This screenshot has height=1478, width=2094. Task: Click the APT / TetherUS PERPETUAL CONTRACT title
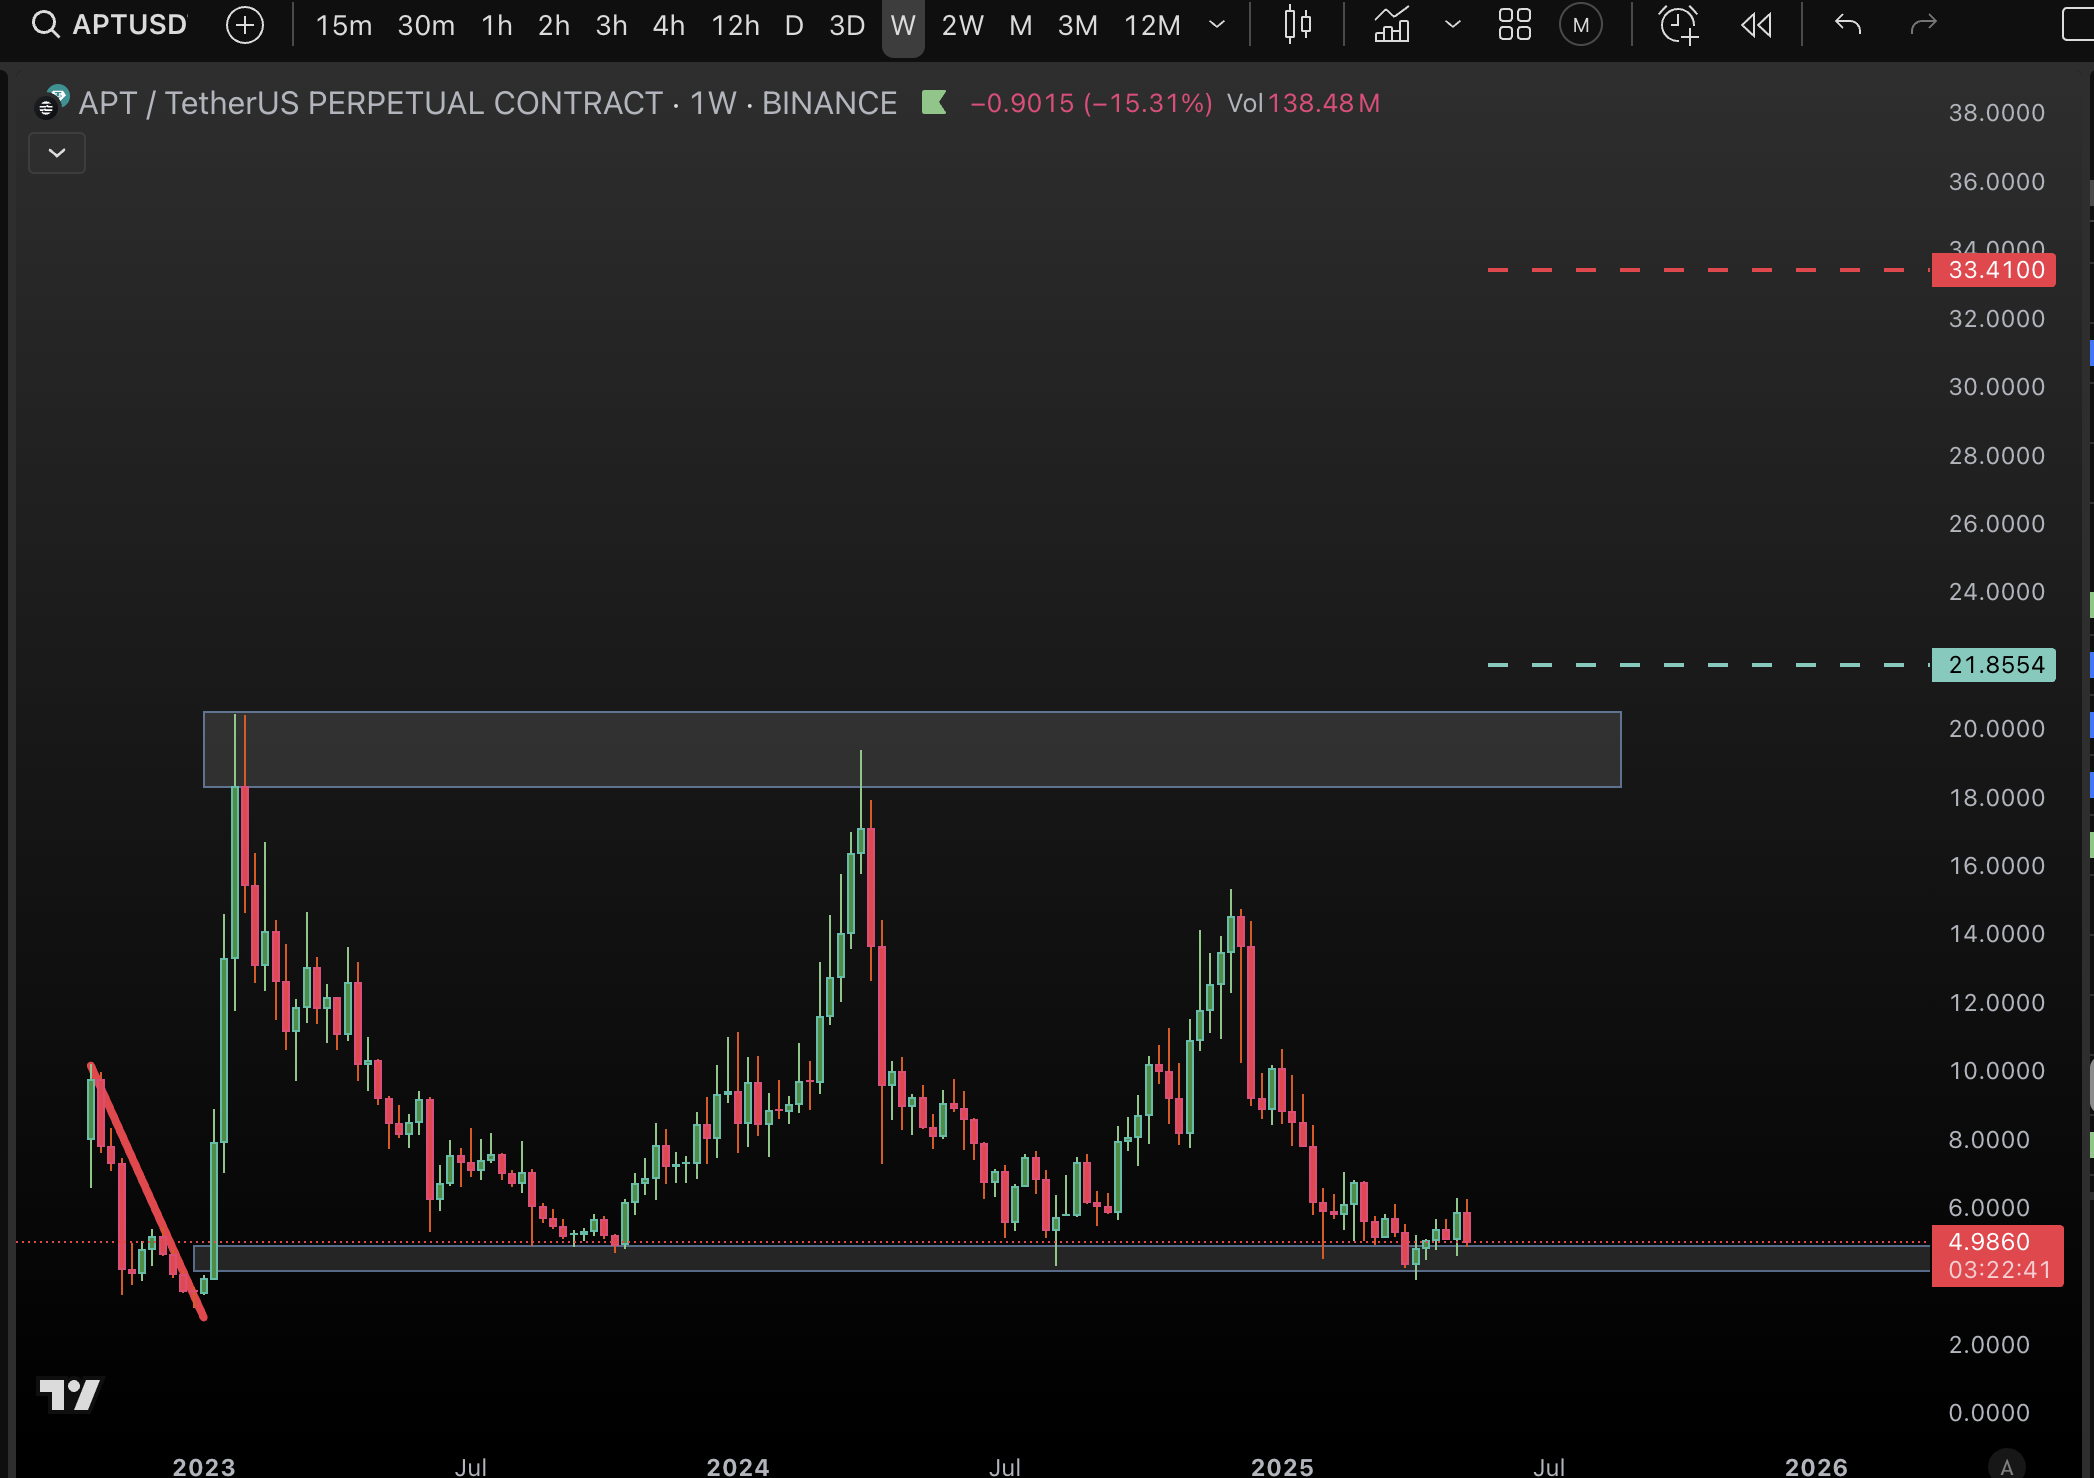pyautogui.click(x=371, y=103)
